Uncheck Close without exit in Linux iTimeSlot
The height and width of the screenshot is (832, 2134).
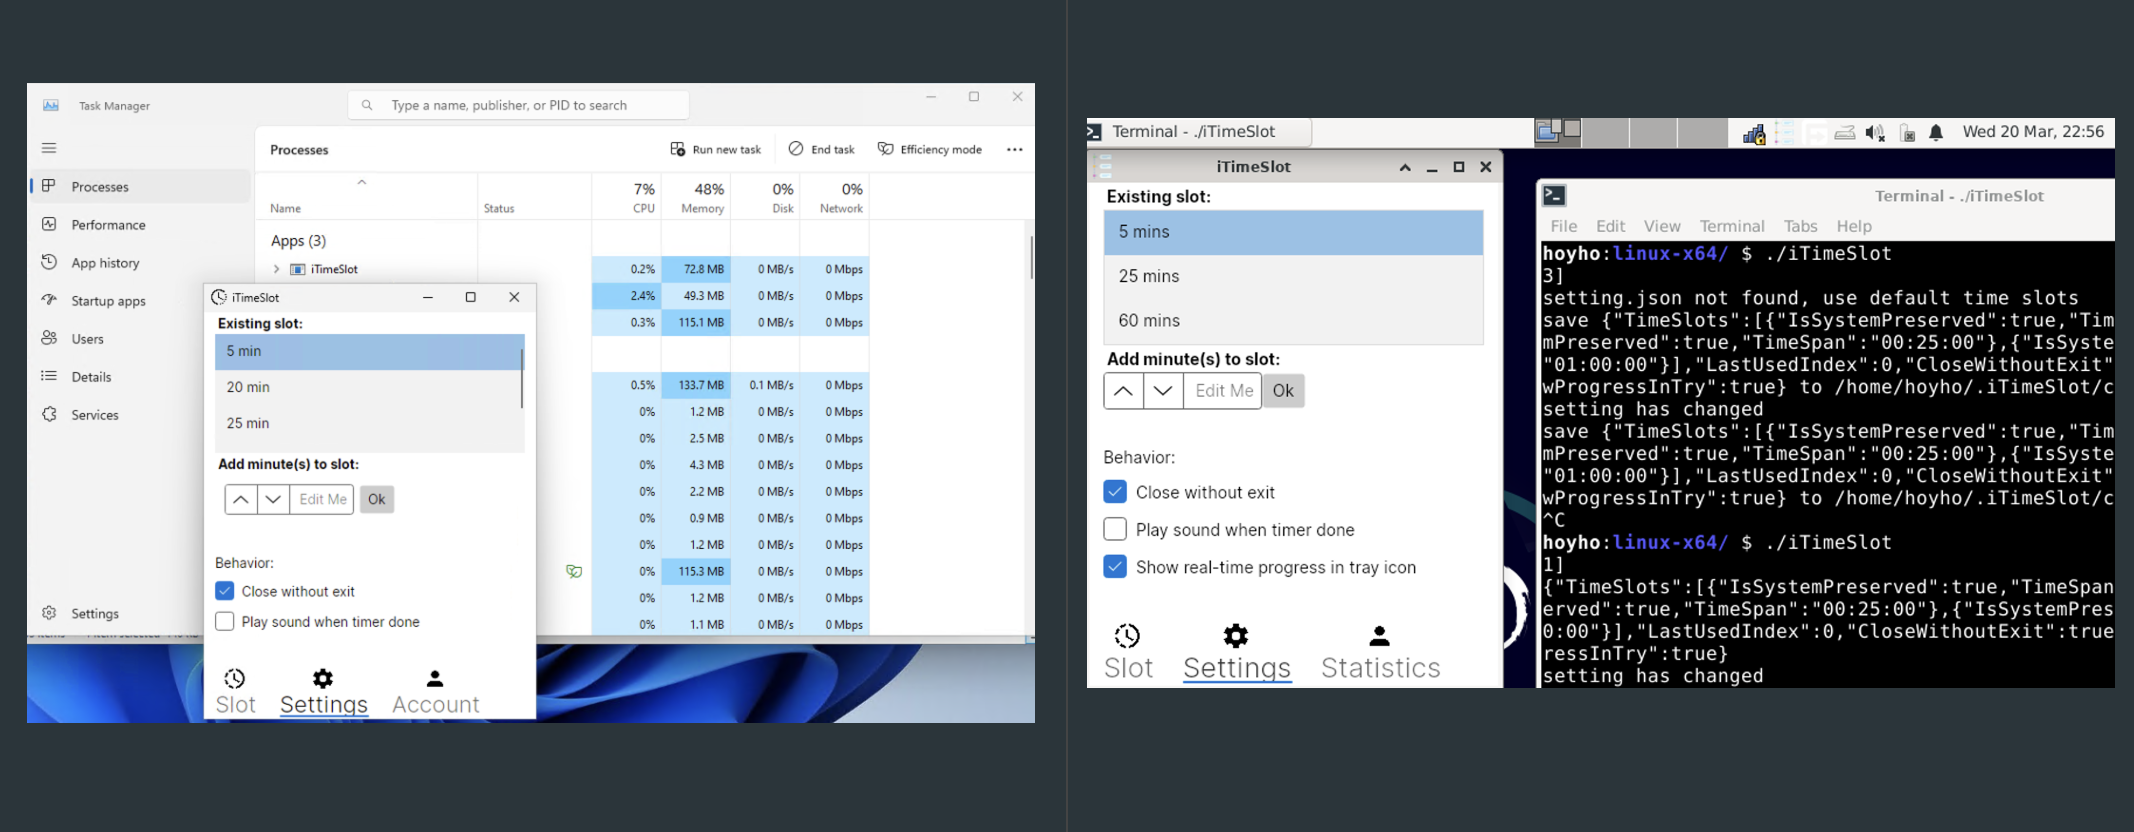coord(1115,492)
